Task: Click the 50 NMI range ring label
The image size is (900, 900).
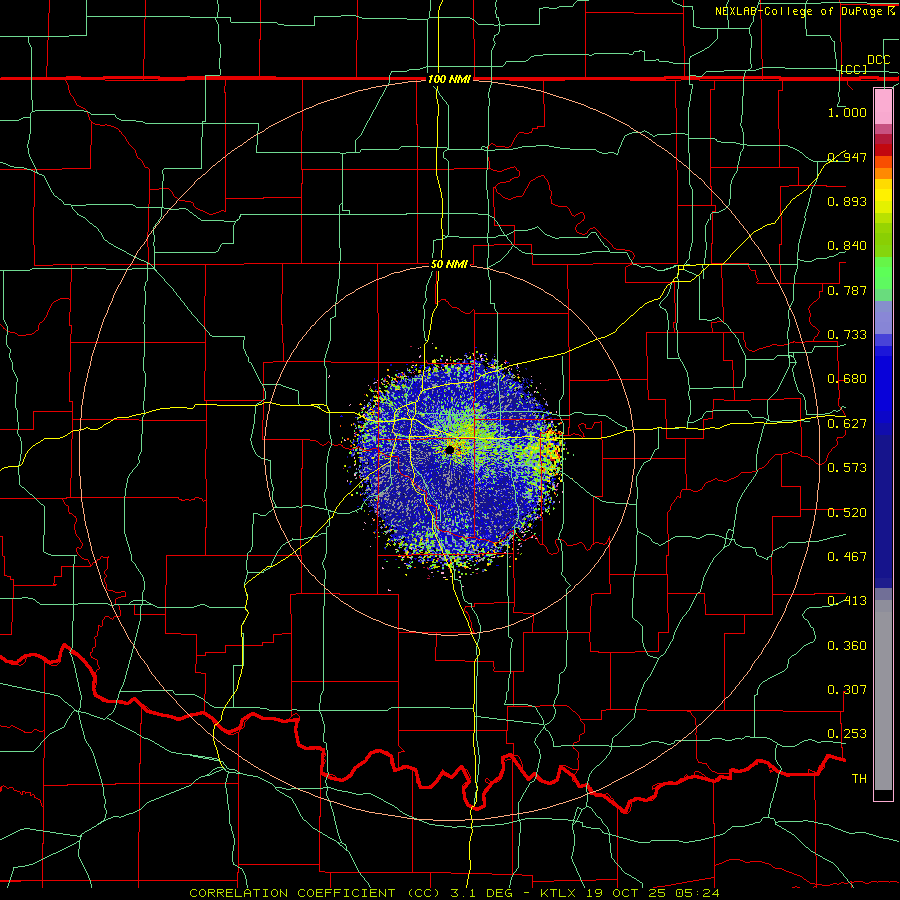Action: [x=449, y=265]
